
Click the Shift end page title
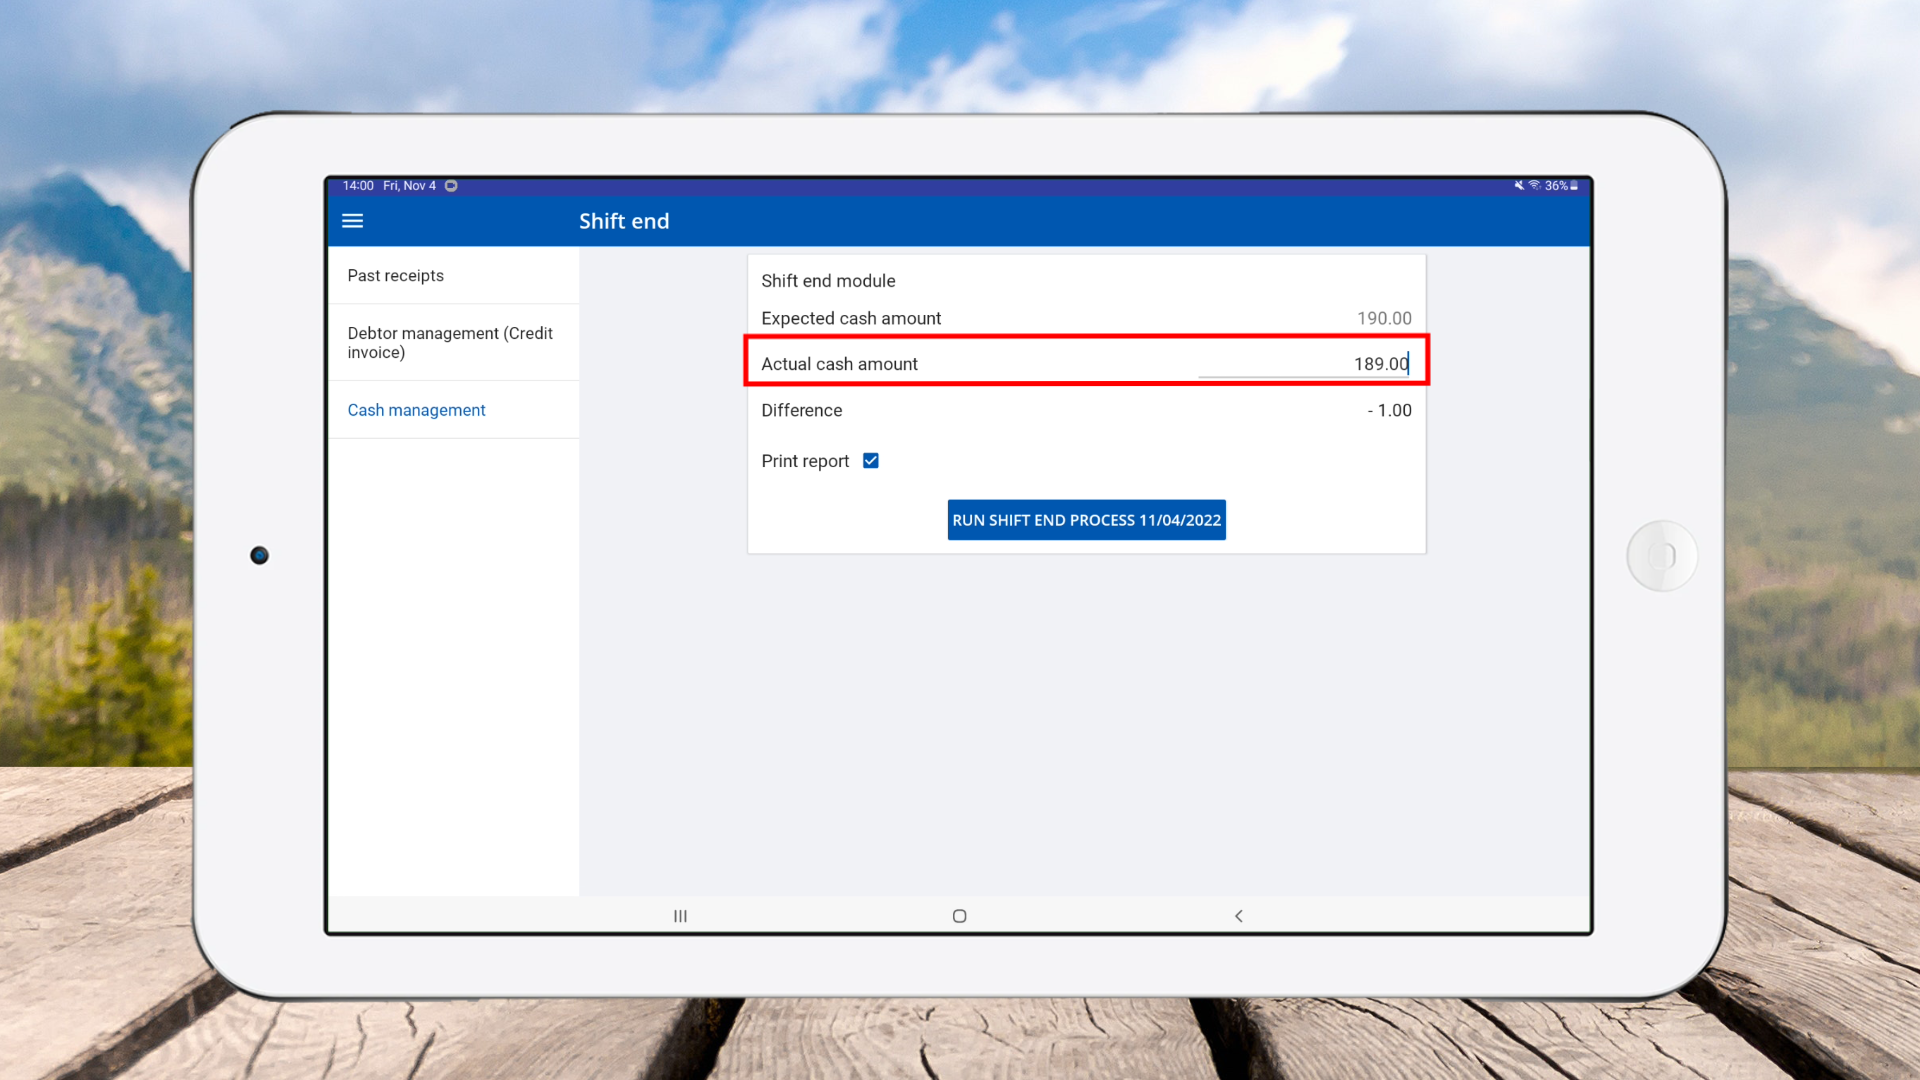(624, 221)
